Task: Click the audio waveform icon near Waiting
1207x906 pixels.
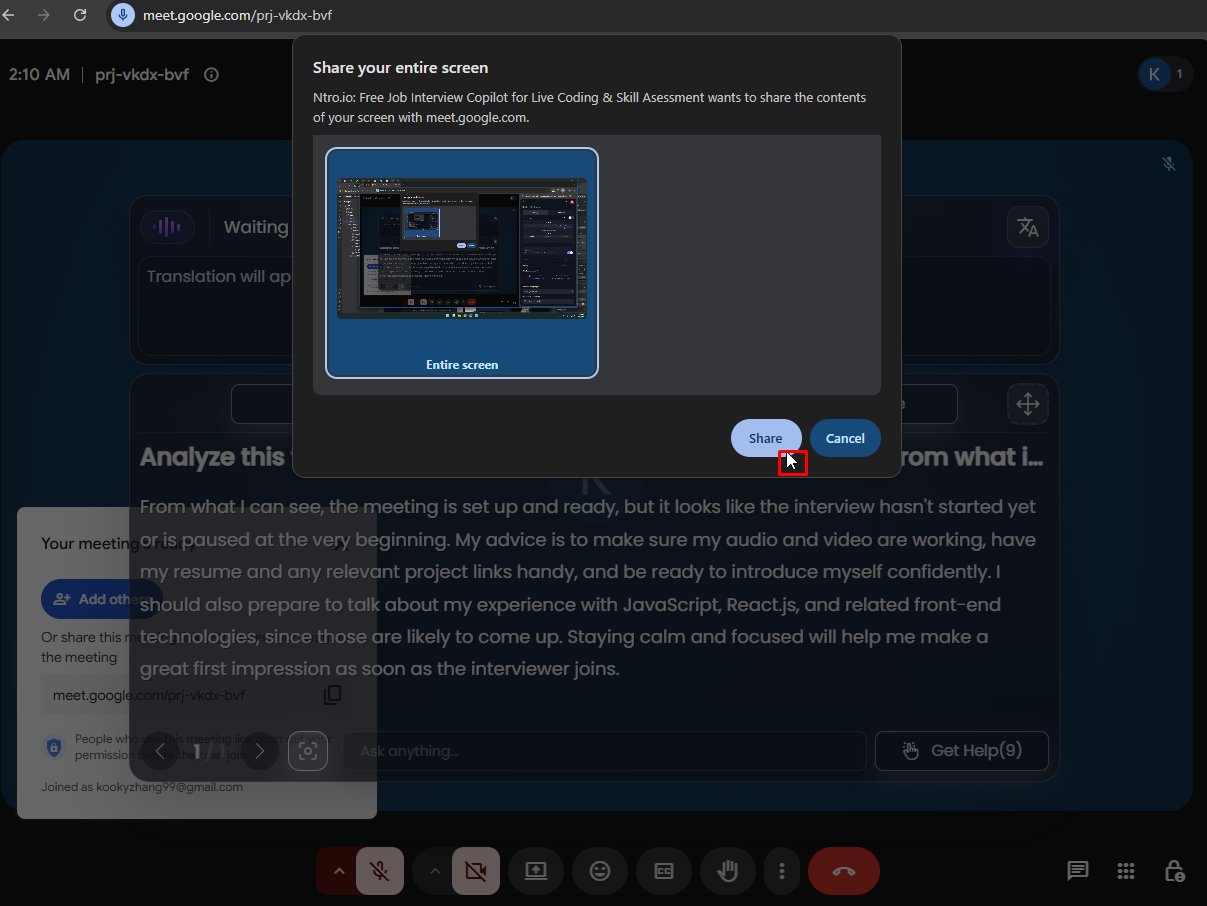Action: click(167, 227)
